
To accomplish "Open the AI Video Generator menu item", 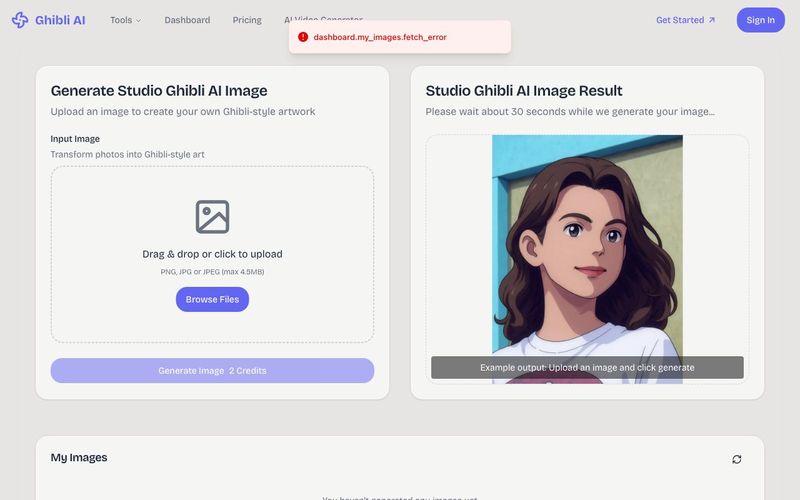I will [x=323, y=19].
